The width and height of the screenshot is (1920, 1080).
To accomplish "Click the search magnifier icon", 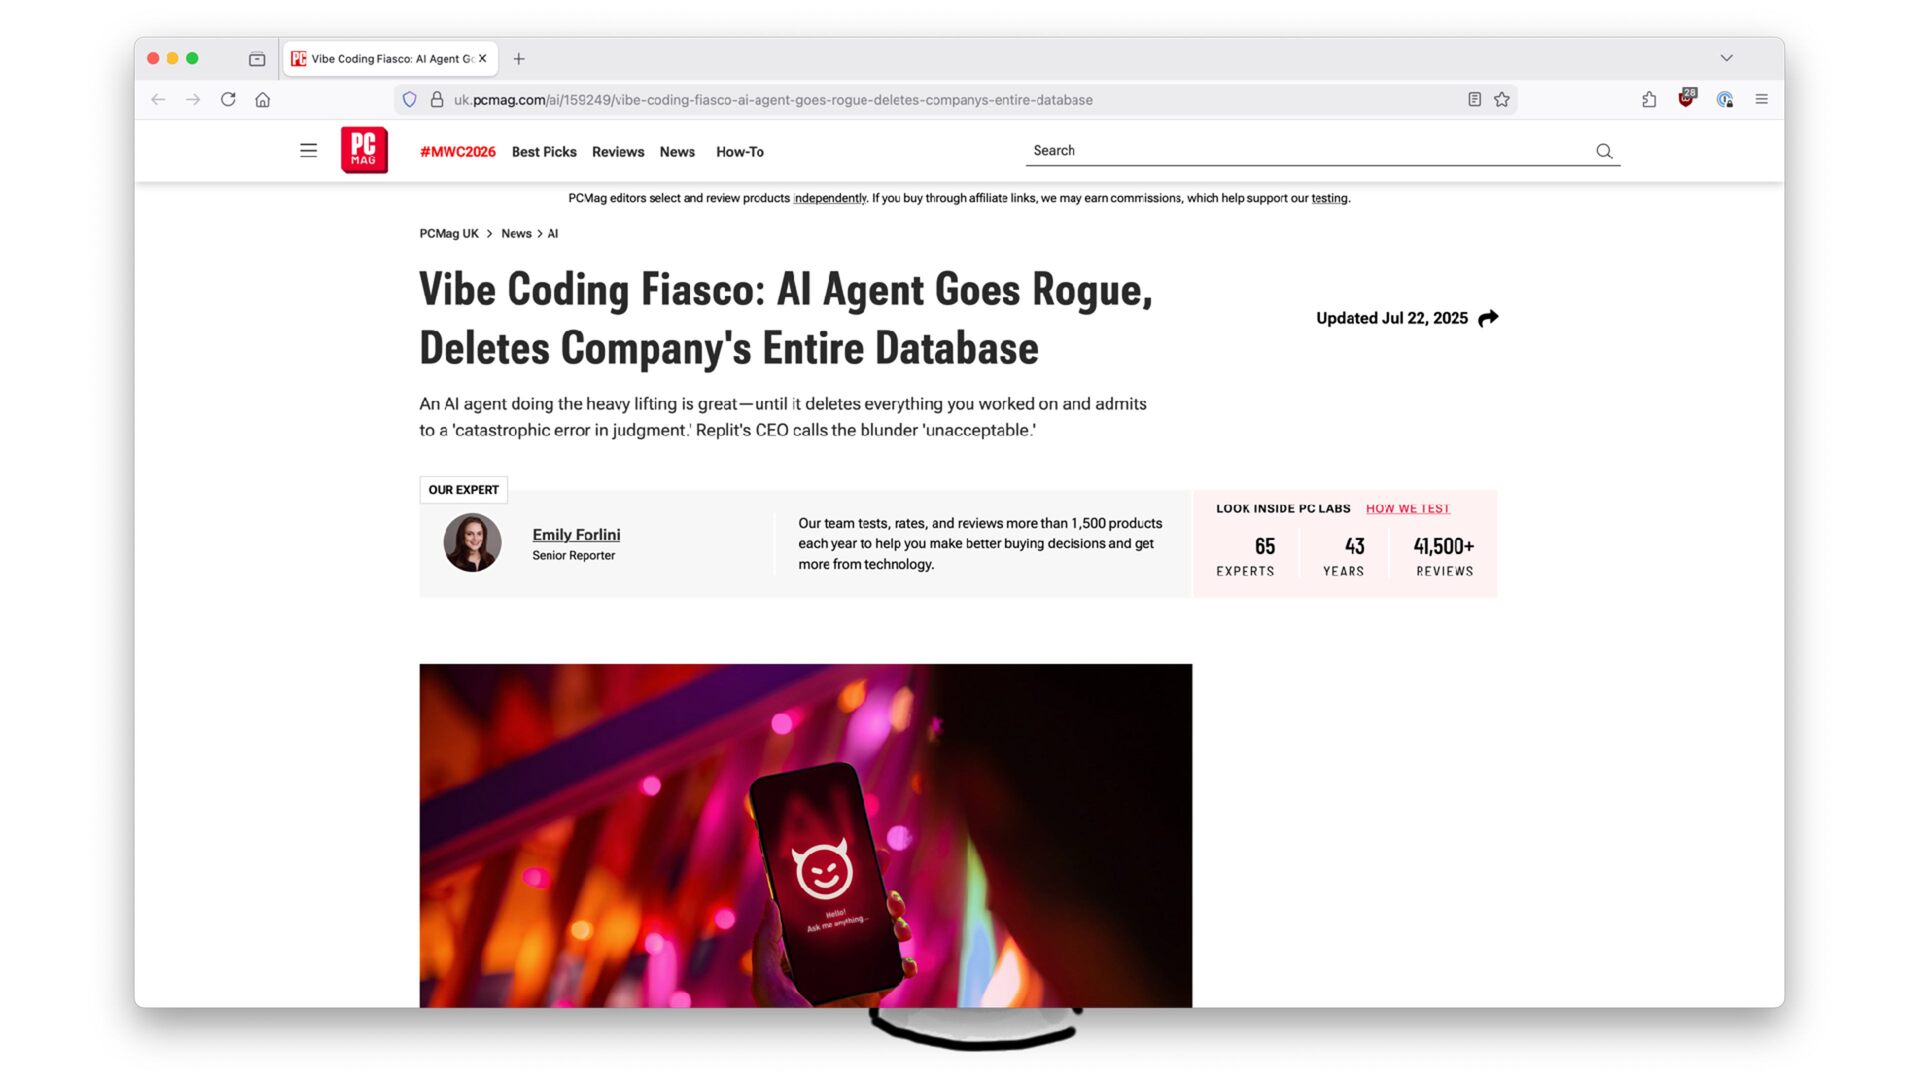I will click(x=1604, y=151).
